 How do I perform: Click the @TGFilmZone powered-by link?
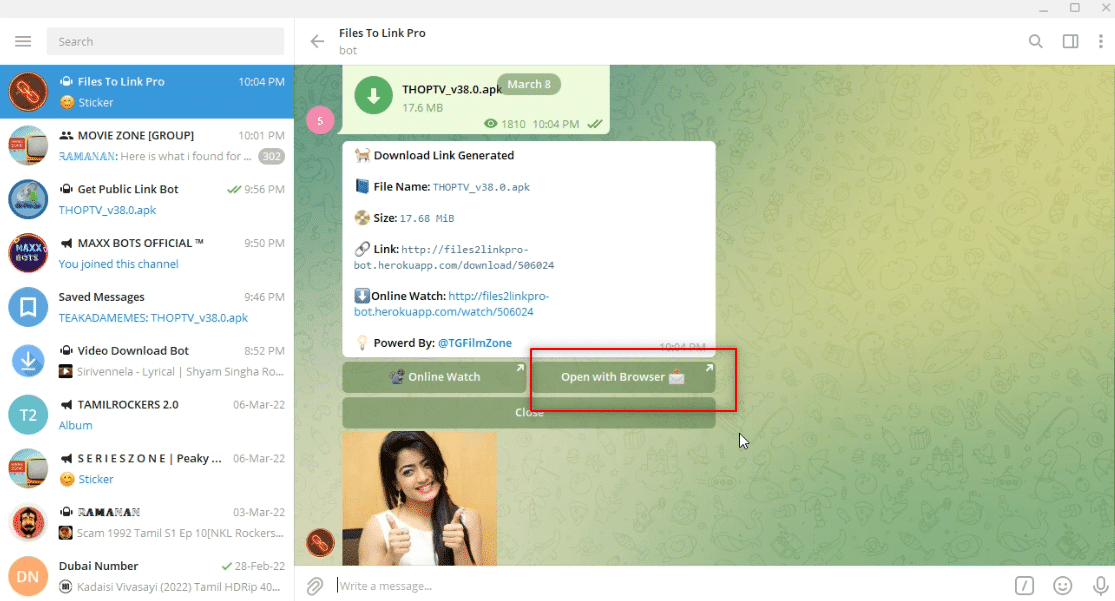475,342
